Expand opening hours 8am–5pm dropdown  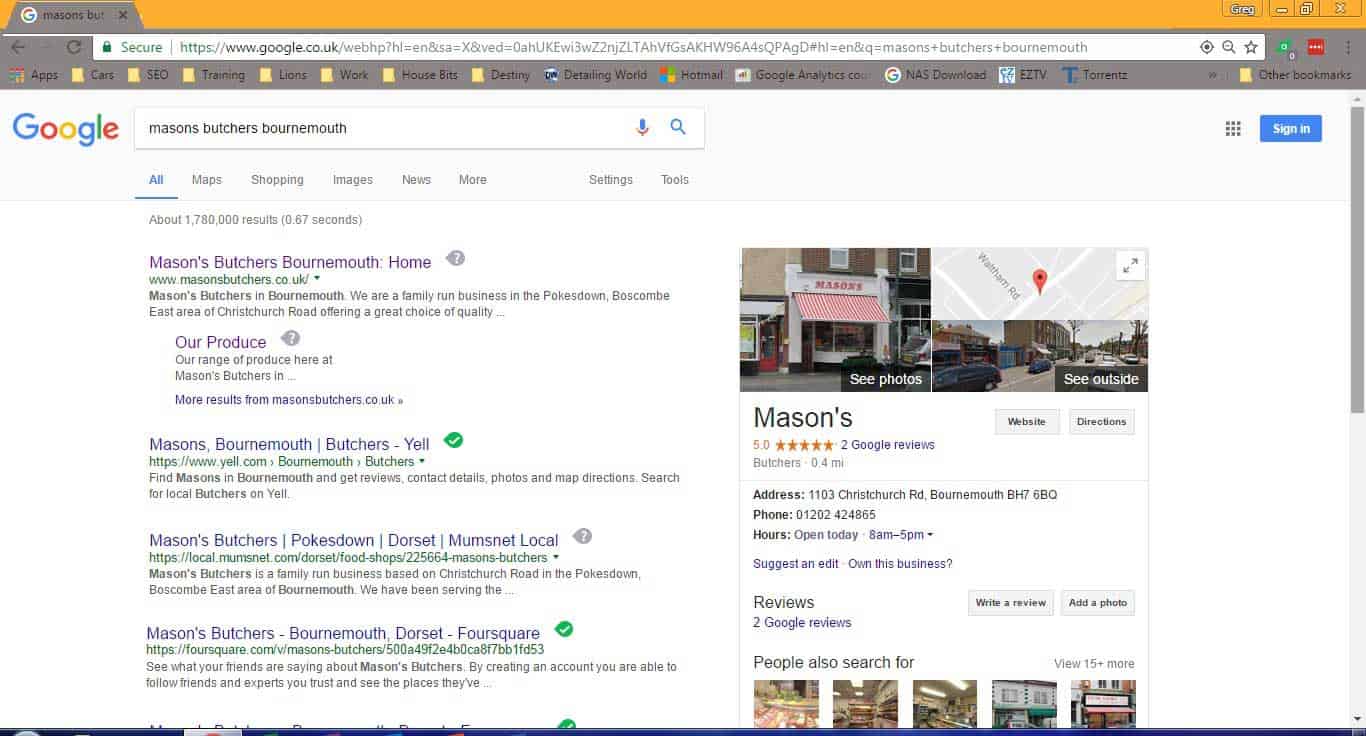(901, 535)
